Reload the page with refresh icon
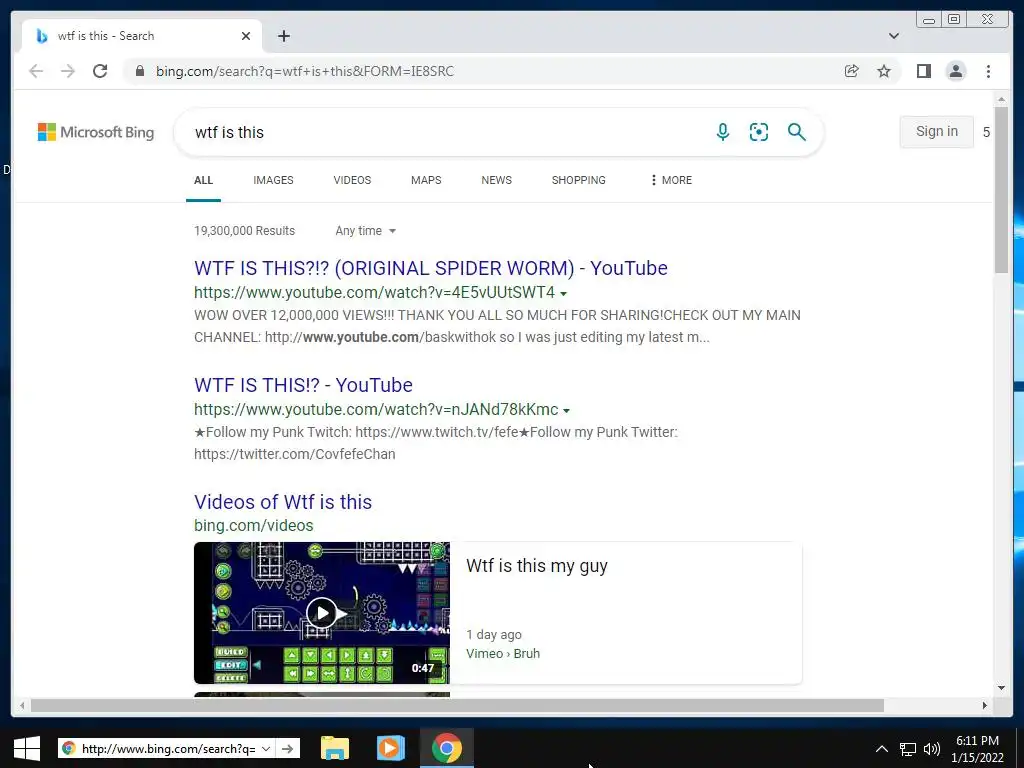 [100, 71]
